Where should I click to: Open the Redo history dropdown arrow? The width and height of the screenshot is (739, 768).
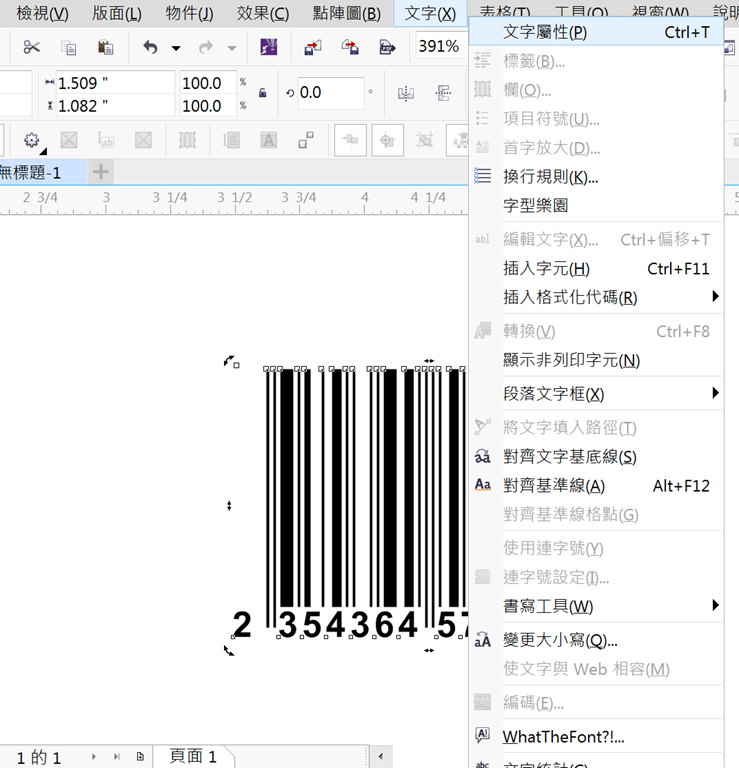pyautogui.click(x=232, y=48)
